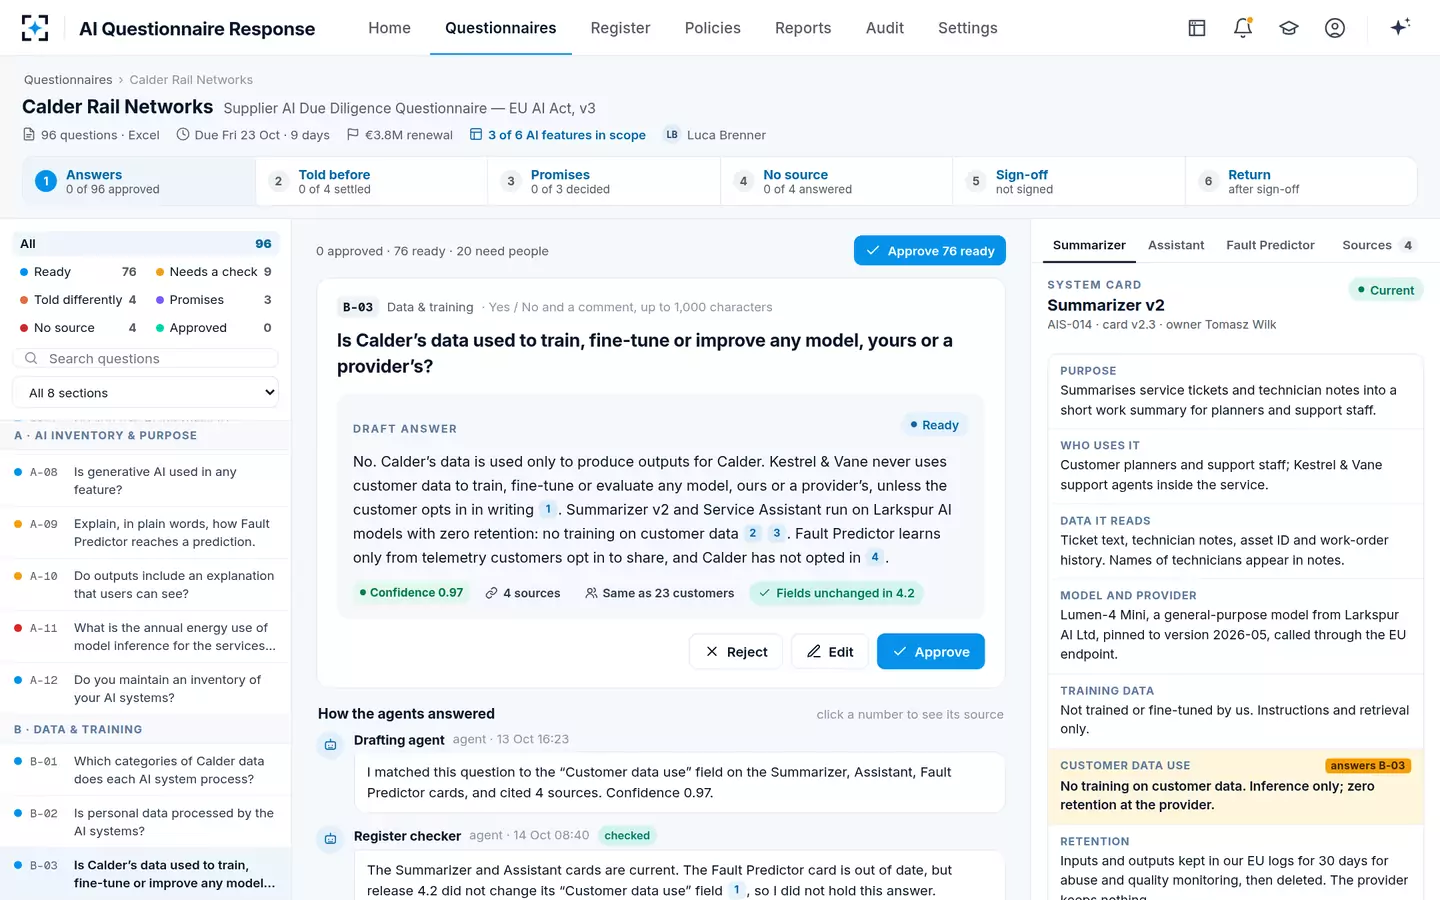Viewport: 1440px width, 900px height.
Task: Go to the Told before step
Action: [x=371, y=181]
